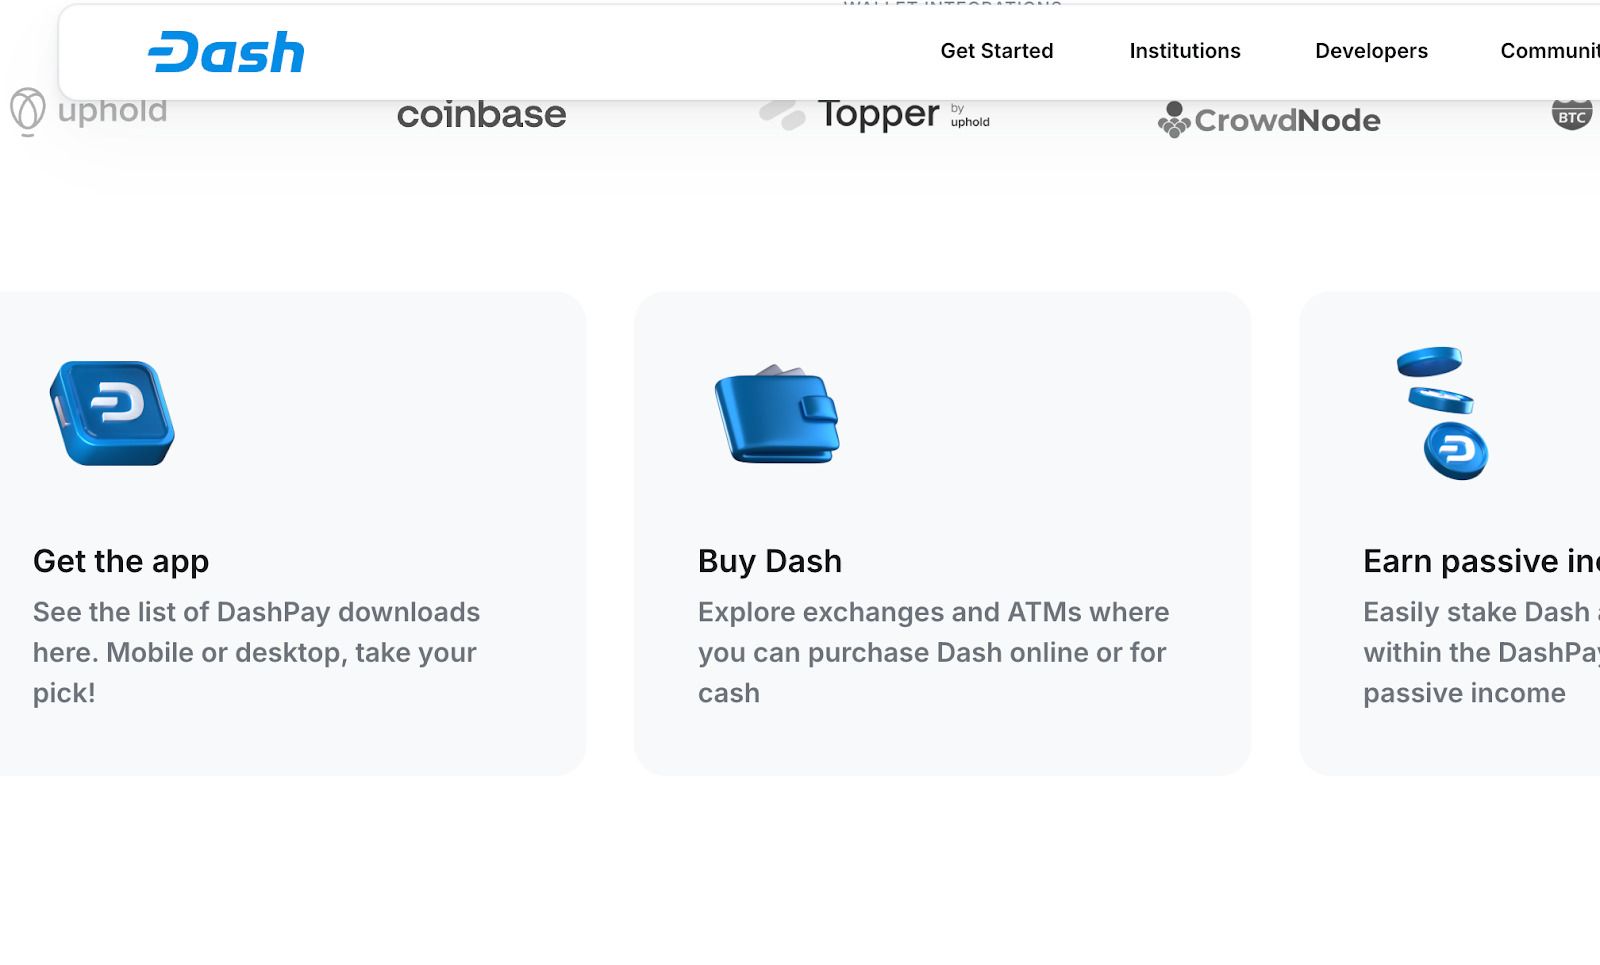1600x965 pixels.
Task: Open the Earn passive income heading
Action: (1481, 561)
